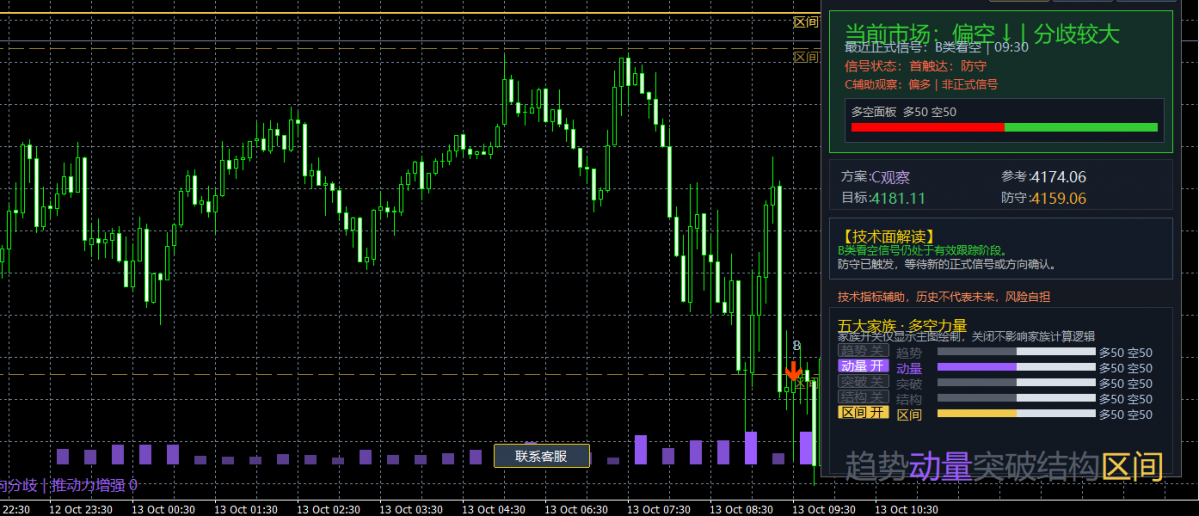Click the 联系客服 button
1199x516 pixels.
pos(541,456)
